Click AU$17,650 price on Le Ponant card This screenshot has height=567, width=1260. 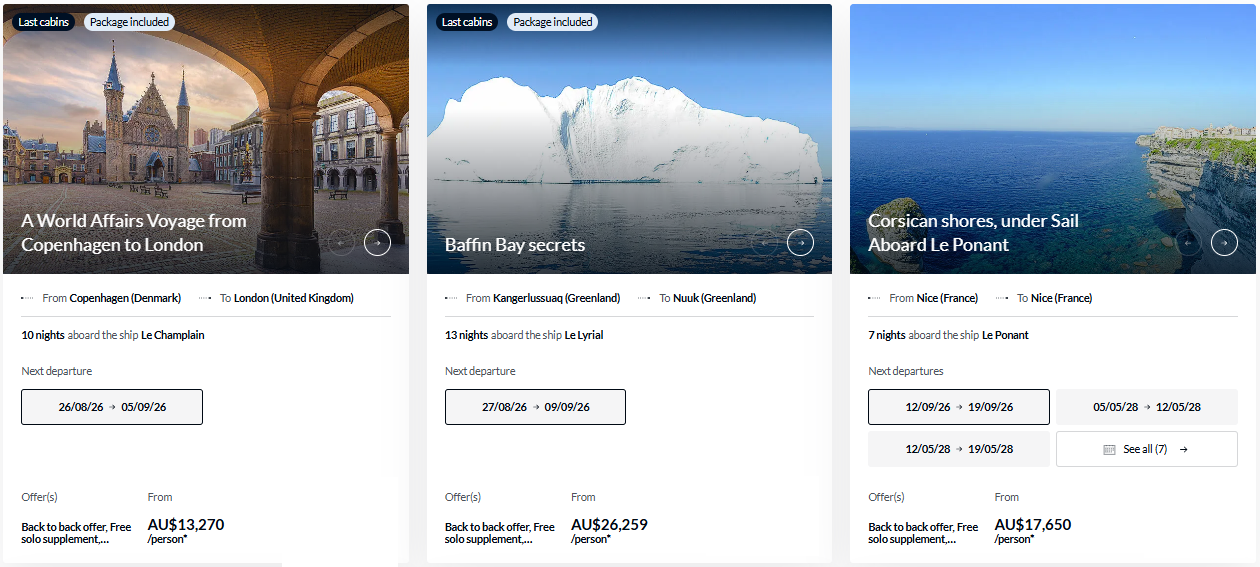1033,525
